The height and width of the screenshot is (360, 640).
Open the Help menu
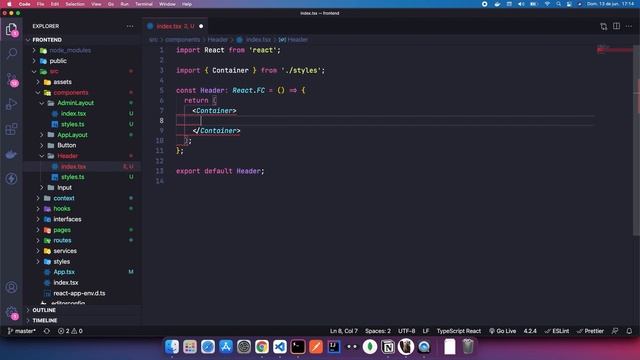coord(187,4)
